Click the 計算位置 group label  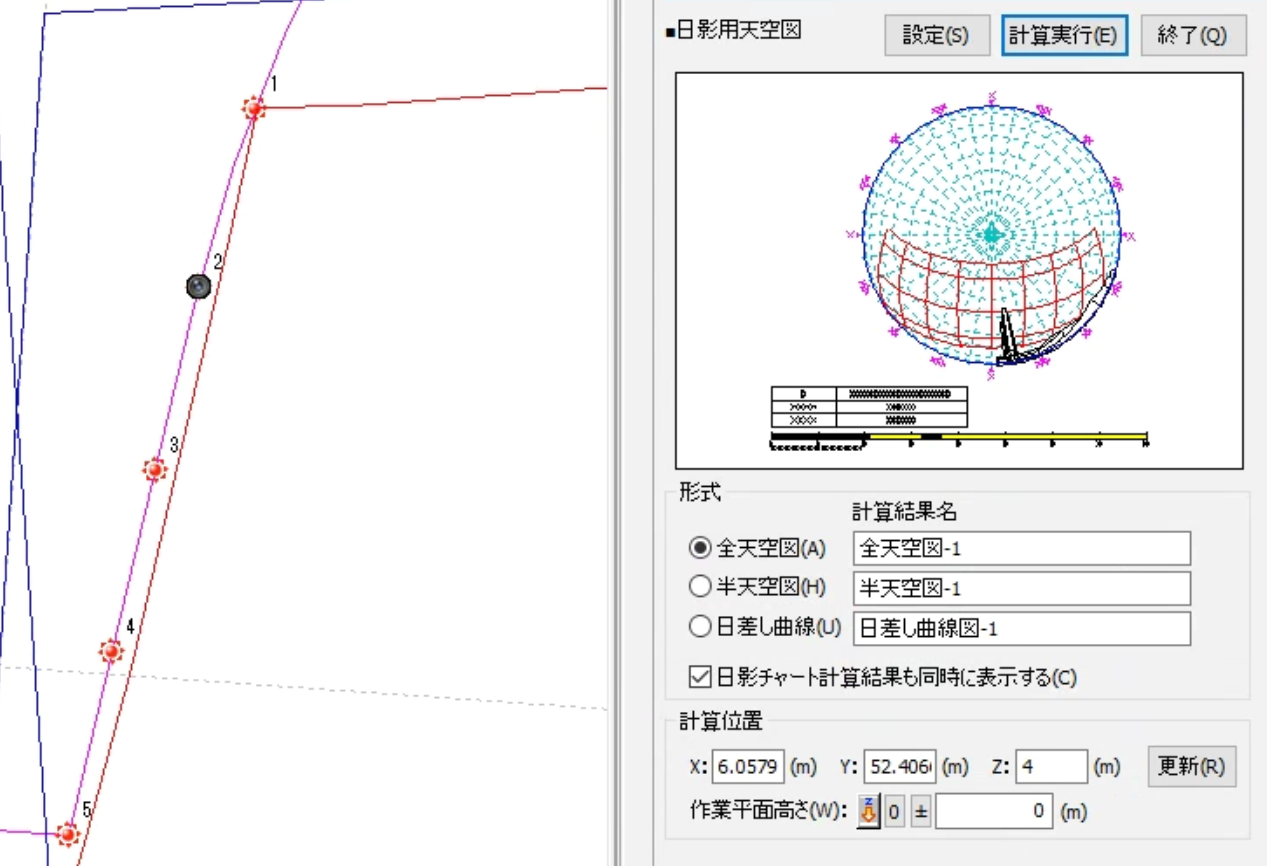tap(721, 721)
